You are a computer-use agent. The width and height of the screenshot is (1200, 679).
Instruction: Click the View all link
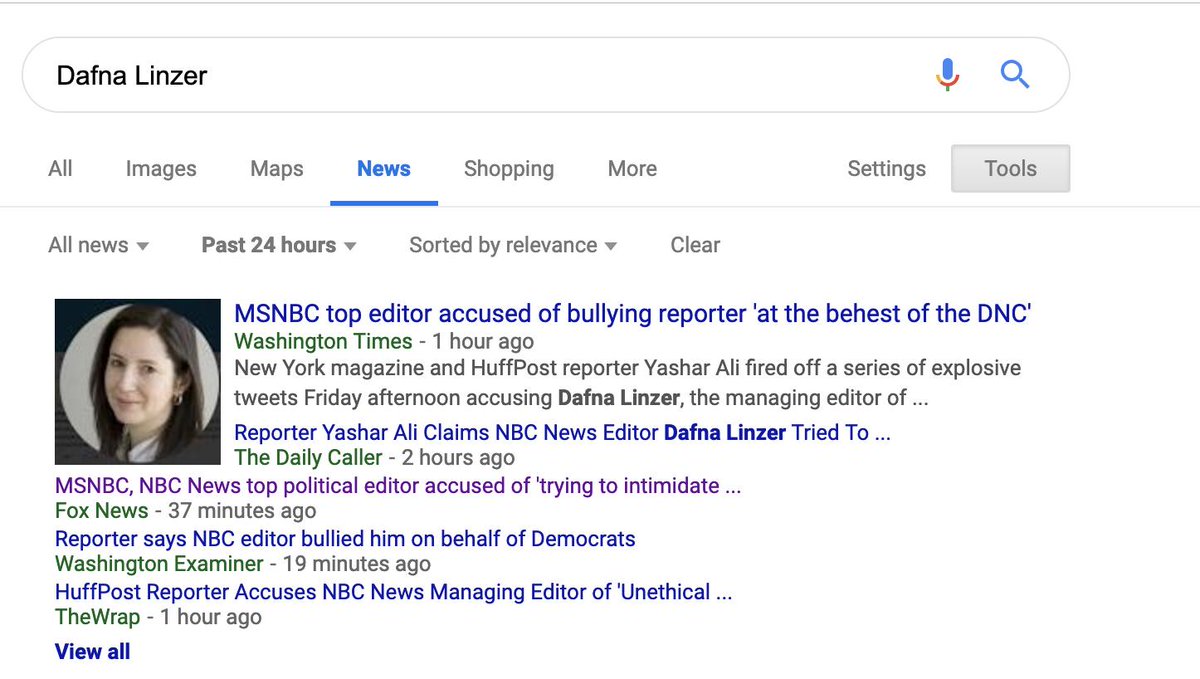(92, 652)
